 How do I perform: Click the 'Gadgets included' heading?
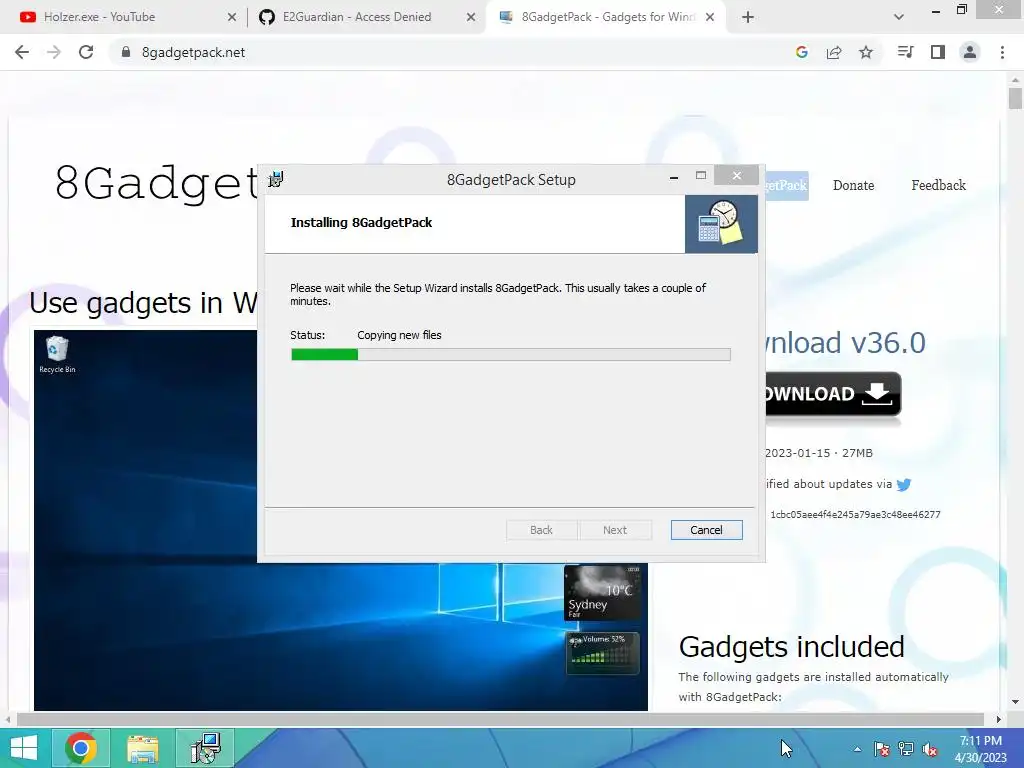click(x=792, y=647)
